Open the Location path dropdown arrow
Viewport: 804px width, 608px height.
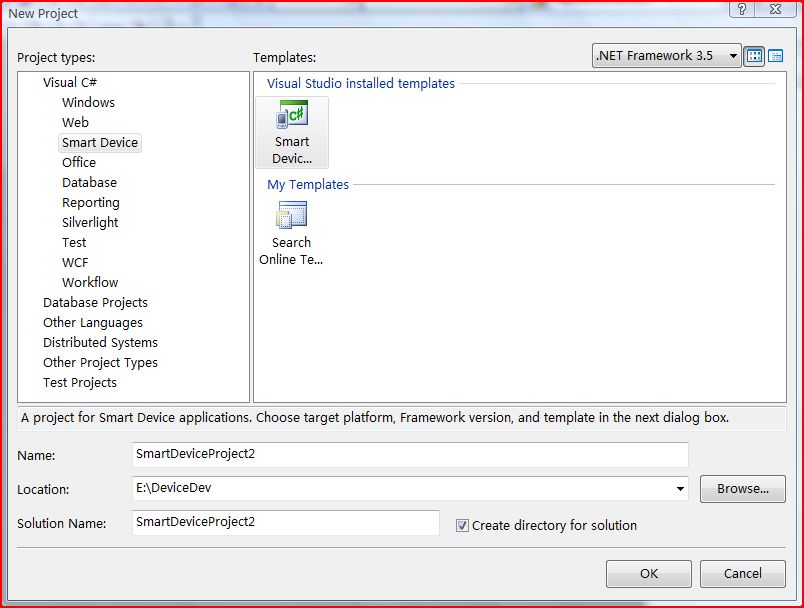tap(680, 489)
